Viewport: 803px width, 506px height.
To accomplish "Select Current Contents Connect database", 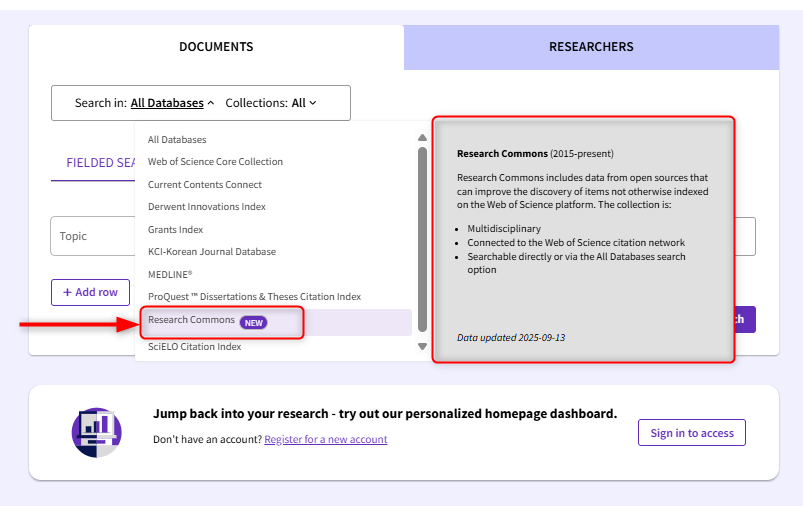I will pyautogui.click(x=205, y=185).
